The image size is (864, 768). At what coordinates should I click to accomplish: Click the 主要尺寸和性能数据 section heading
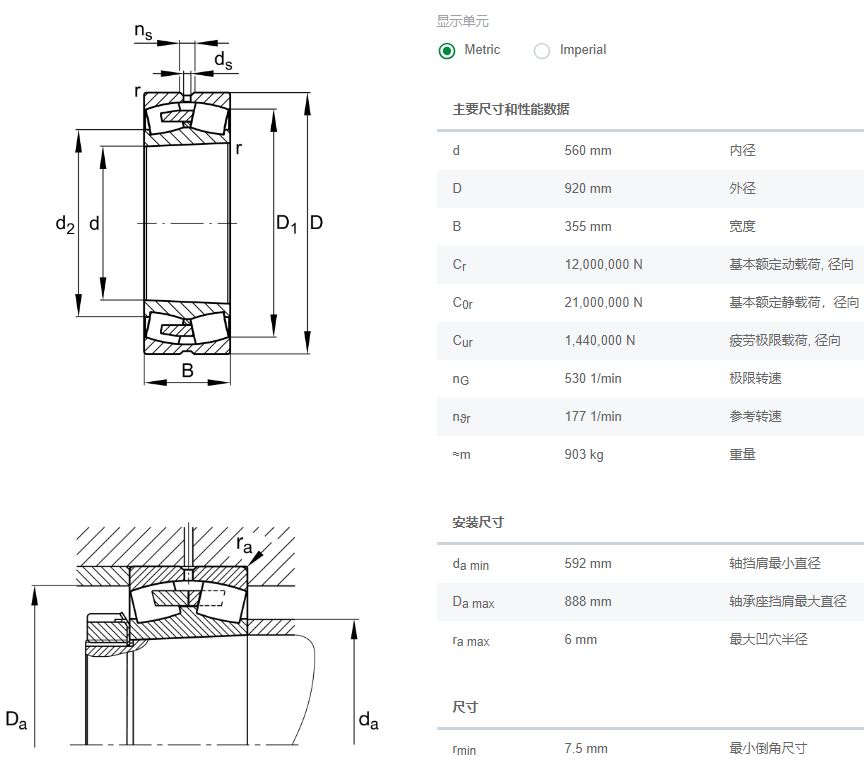[511, 109]
